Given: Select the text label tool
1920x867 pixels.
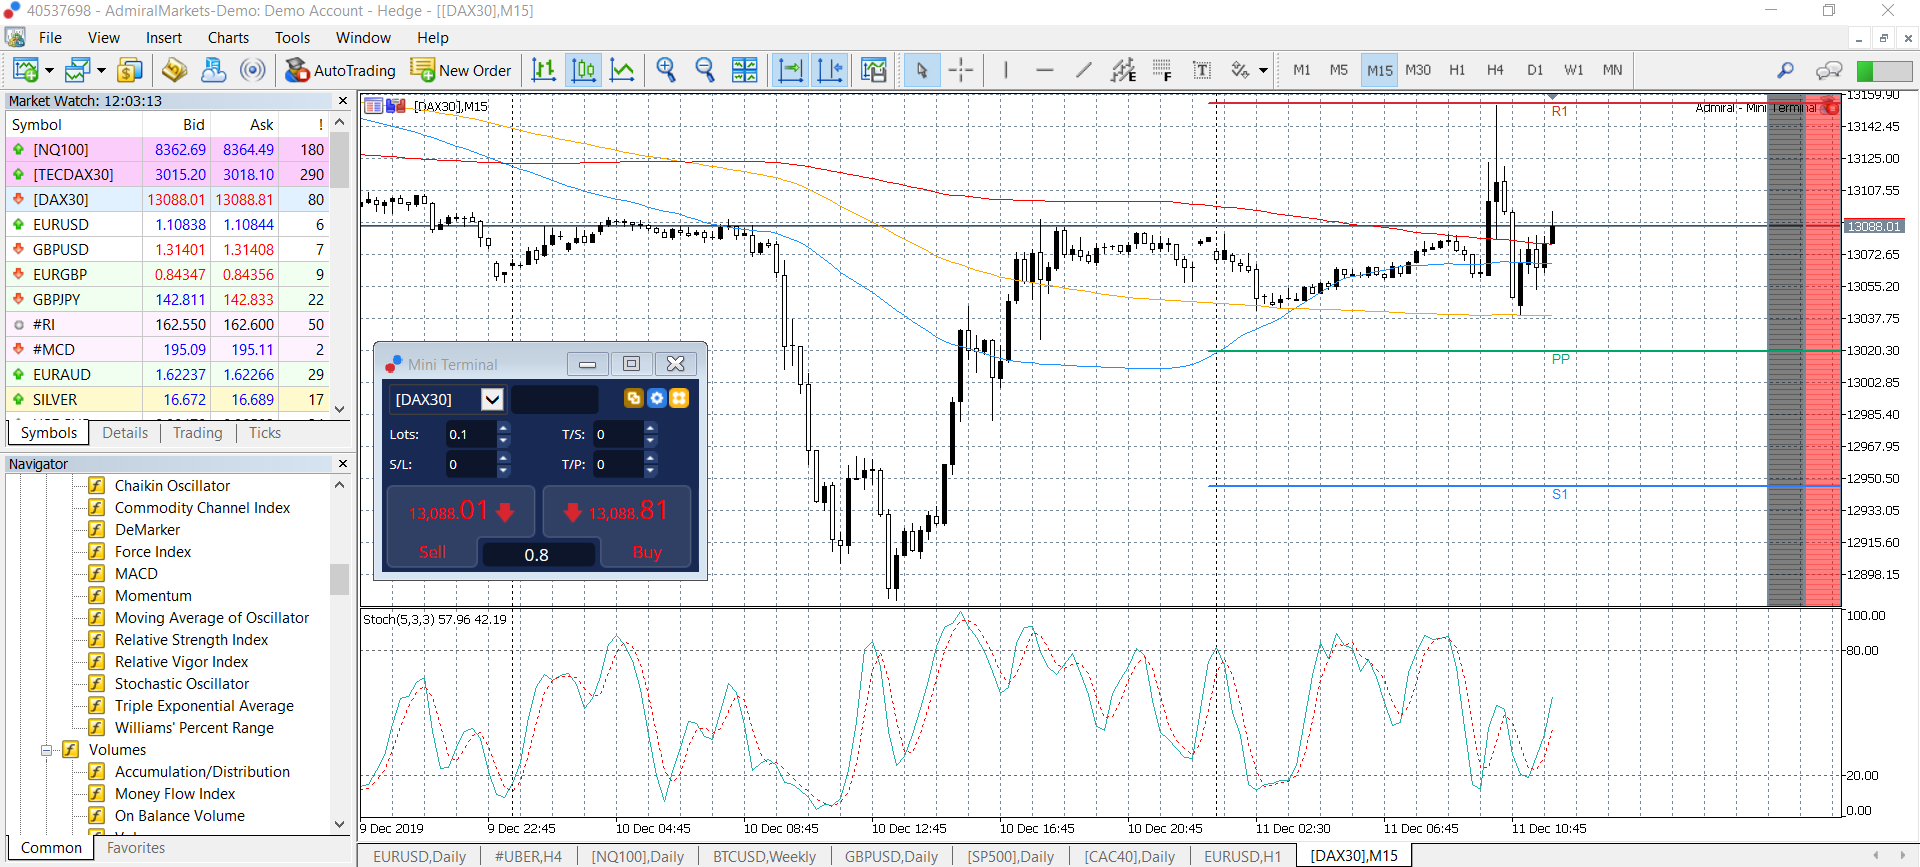Looking at the screenshot, I should tap(1202, 70).
